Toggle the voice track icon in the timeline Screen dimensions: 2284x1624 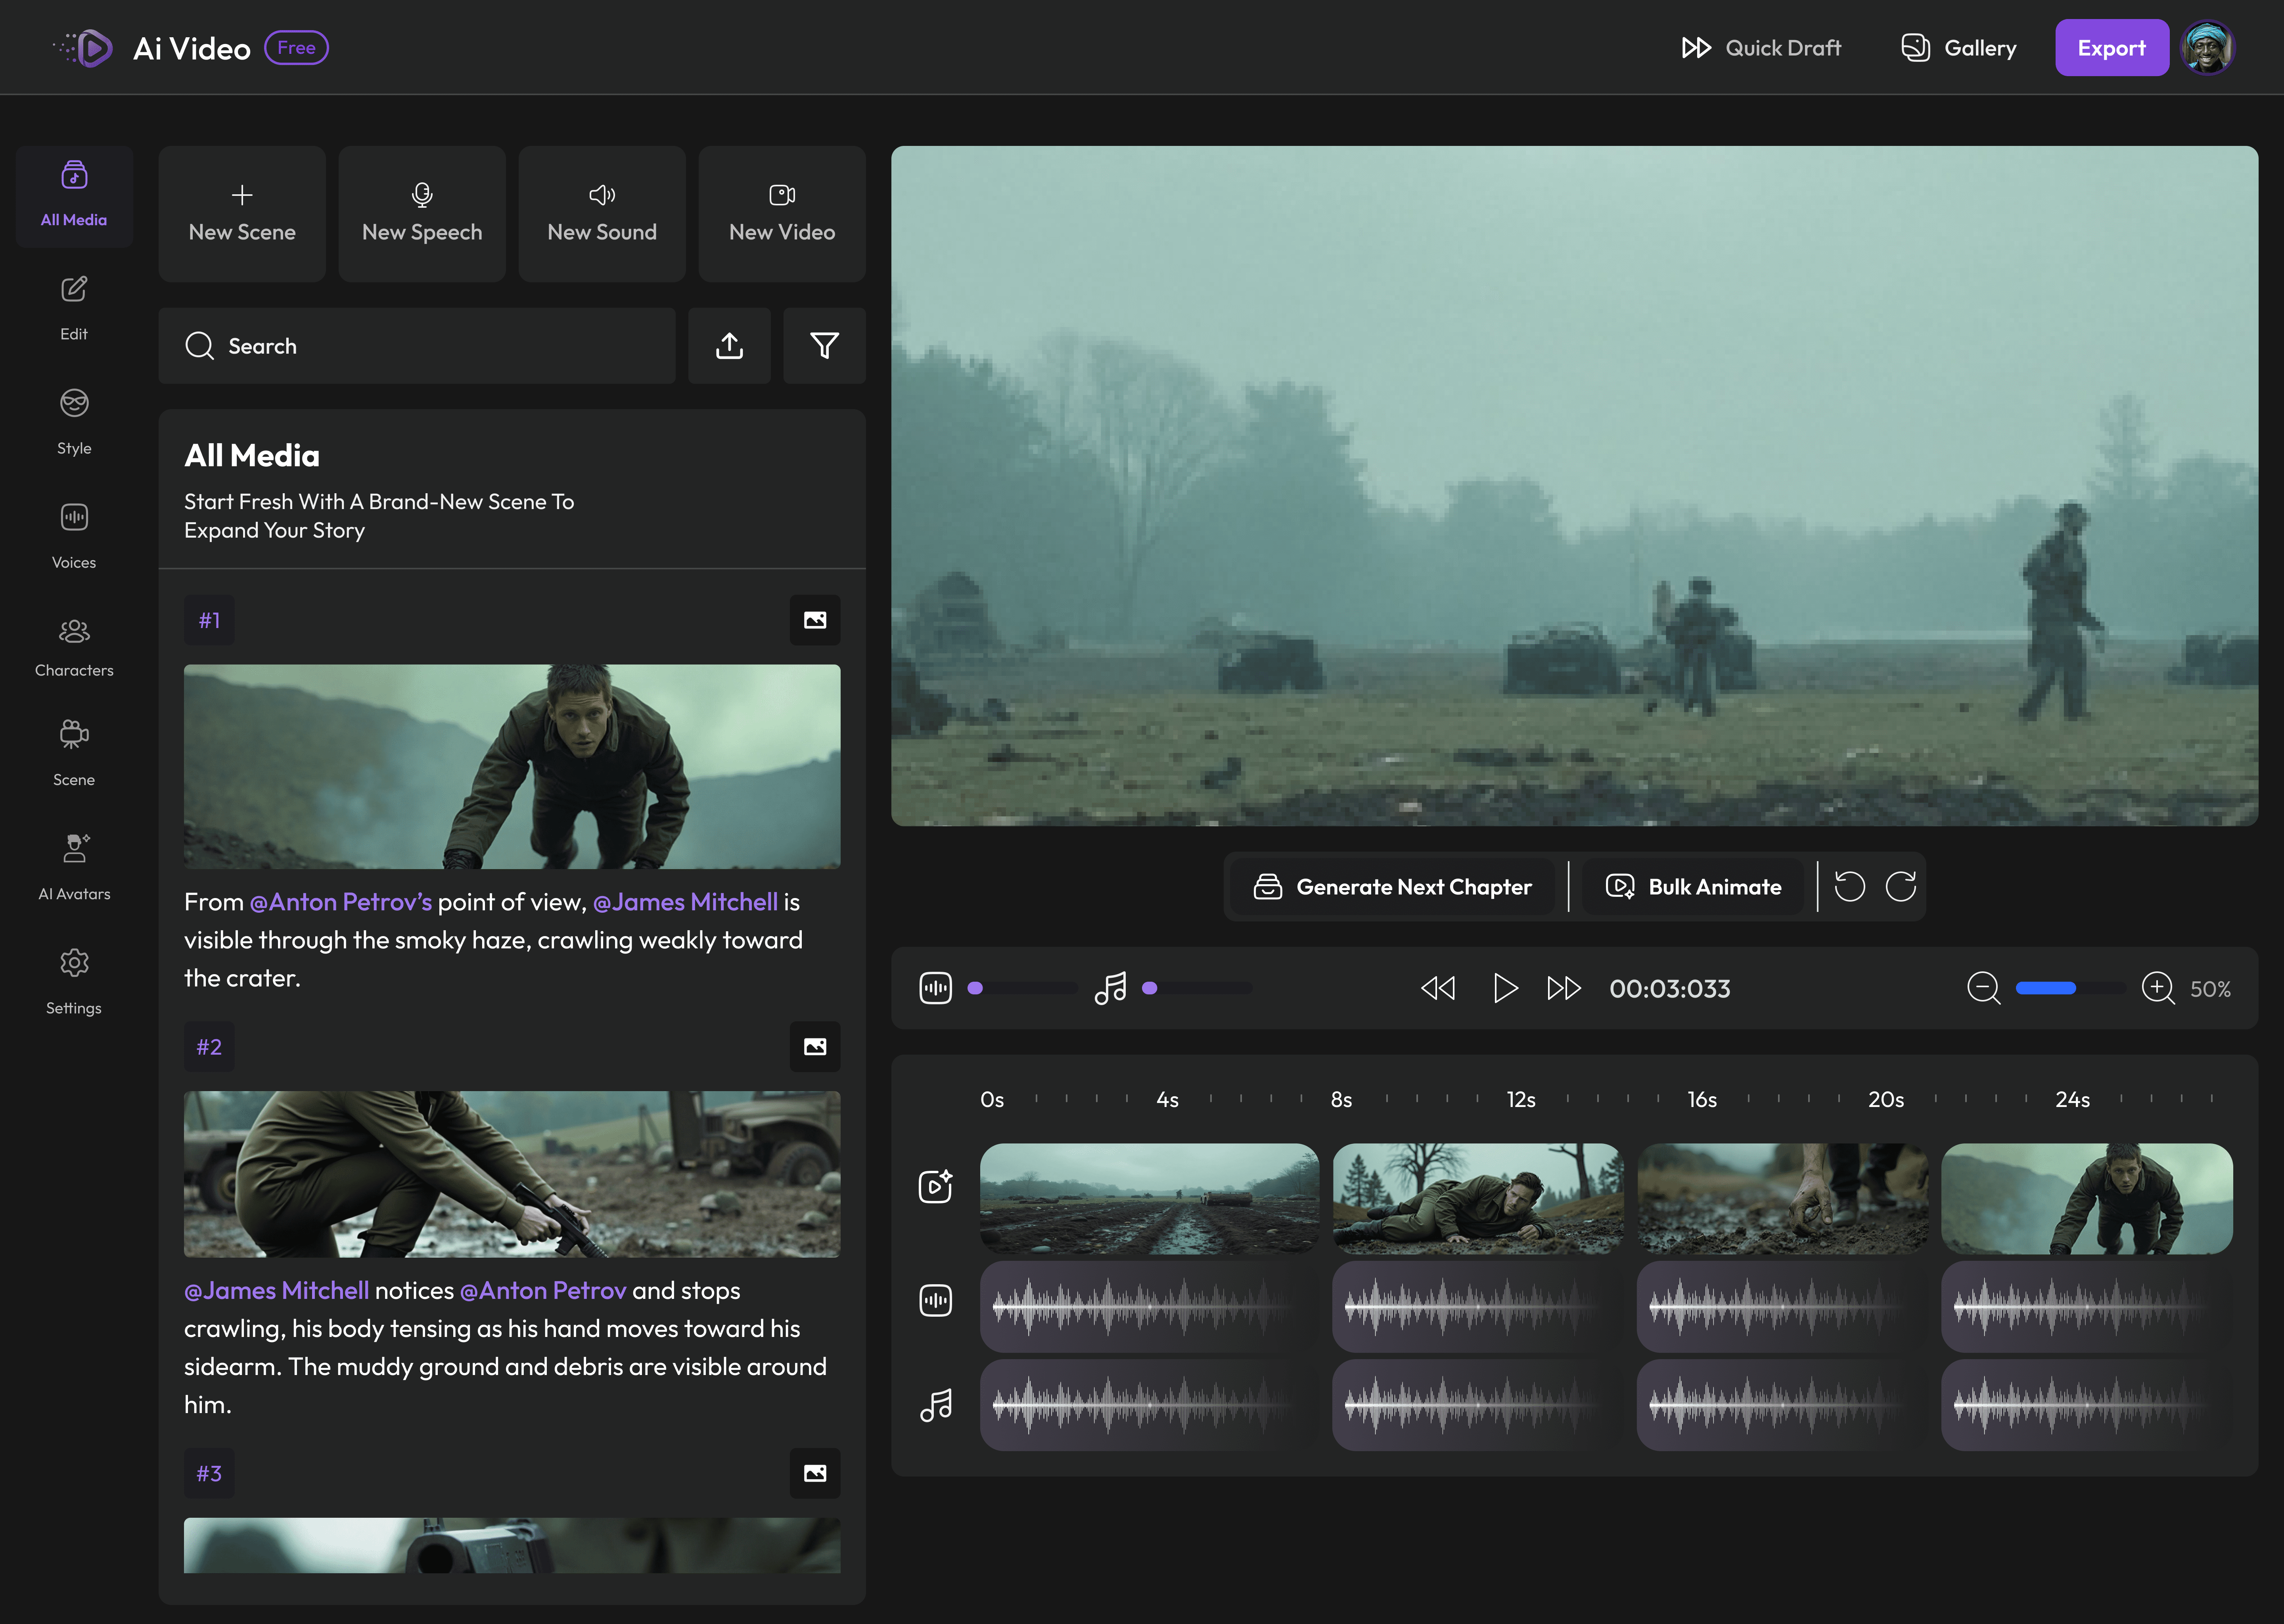[935, 1300]
